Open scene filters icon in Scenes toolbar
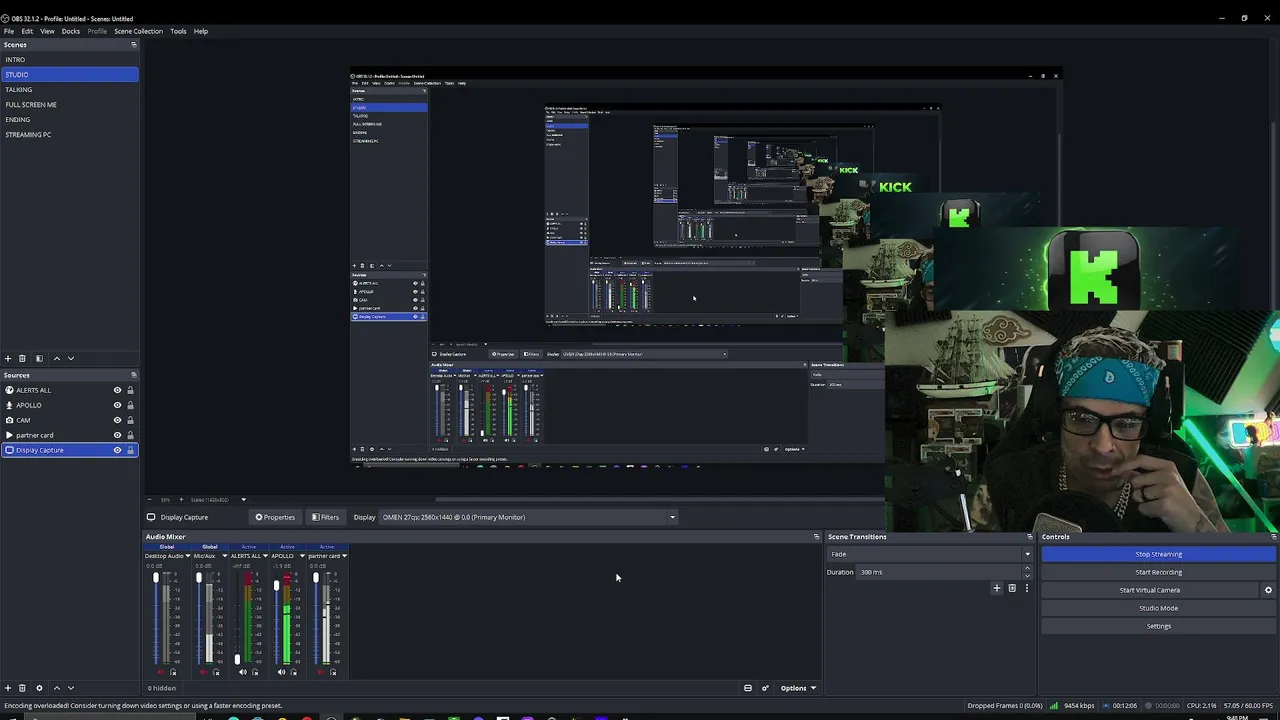The image size is (1280, 720). 39,358
